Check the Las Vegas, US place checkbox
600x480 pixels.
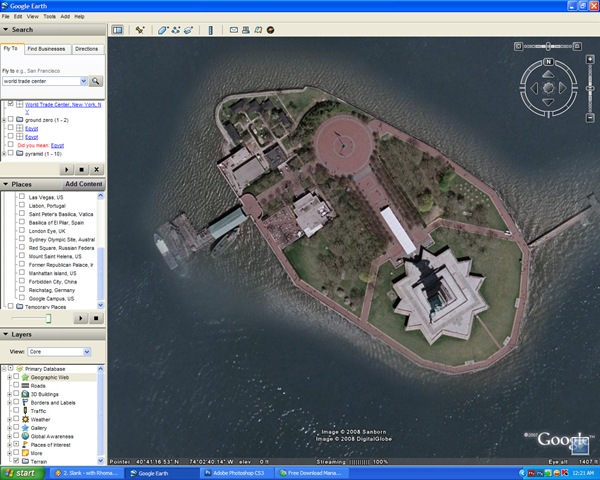(x=22, y=197)
